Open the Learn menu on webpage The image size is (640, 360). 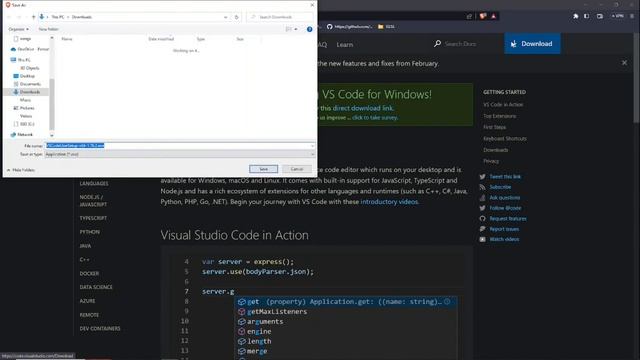coord(344,44)
